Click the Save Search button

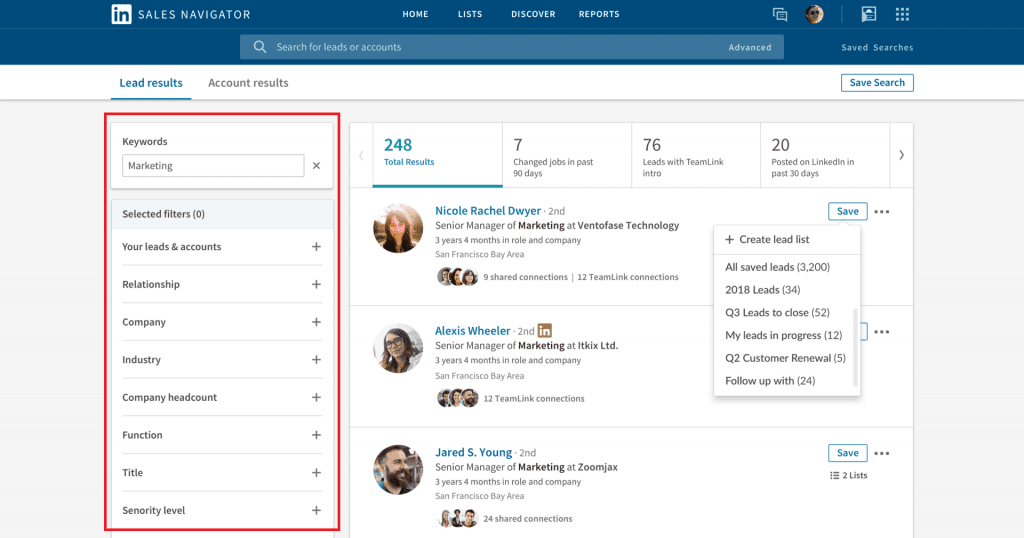click(x=877, y=83)
